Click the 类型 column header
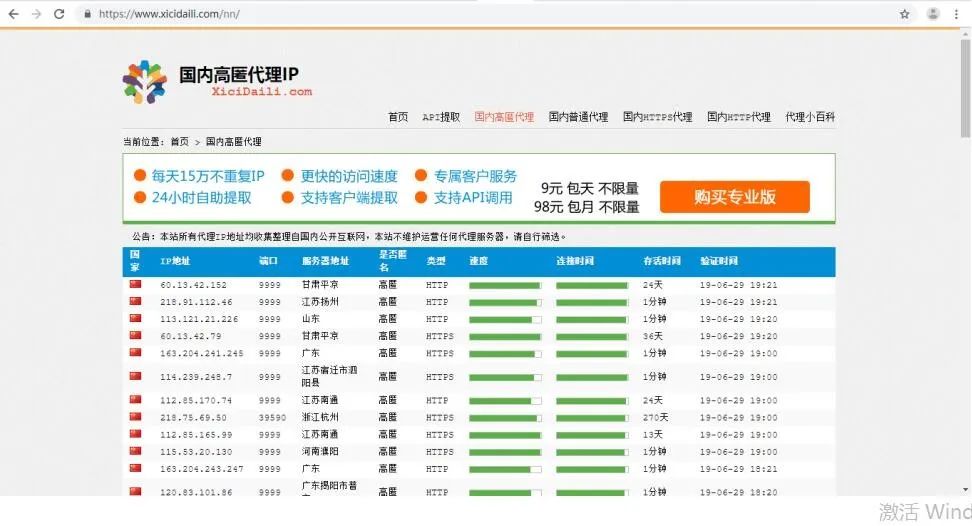Viewport: 972px width, 526px height. tap(436, 261)
